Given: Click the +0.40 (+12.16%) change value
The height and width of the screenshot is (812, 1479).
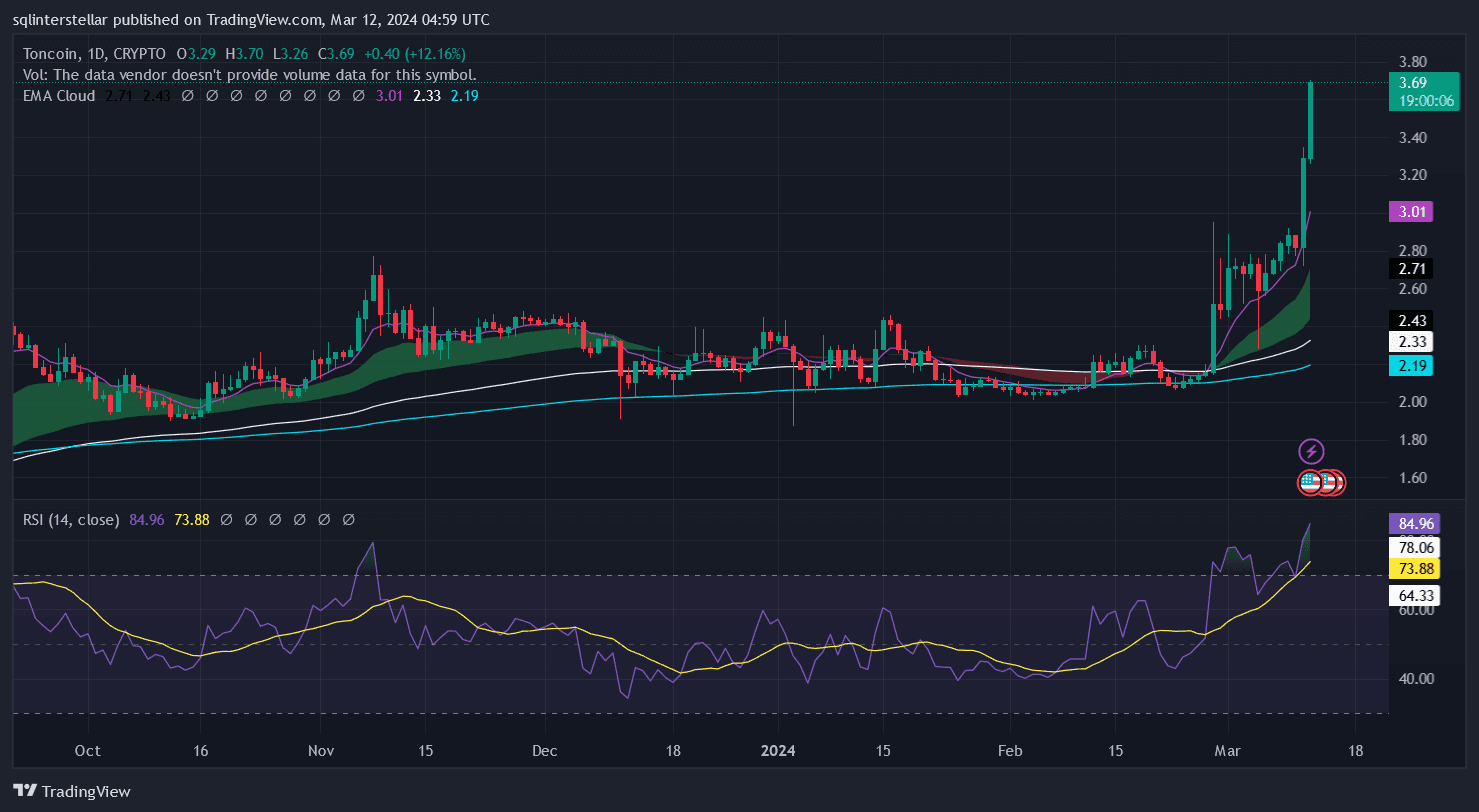Looking at the screenshot, I should [x=414, y=53].
